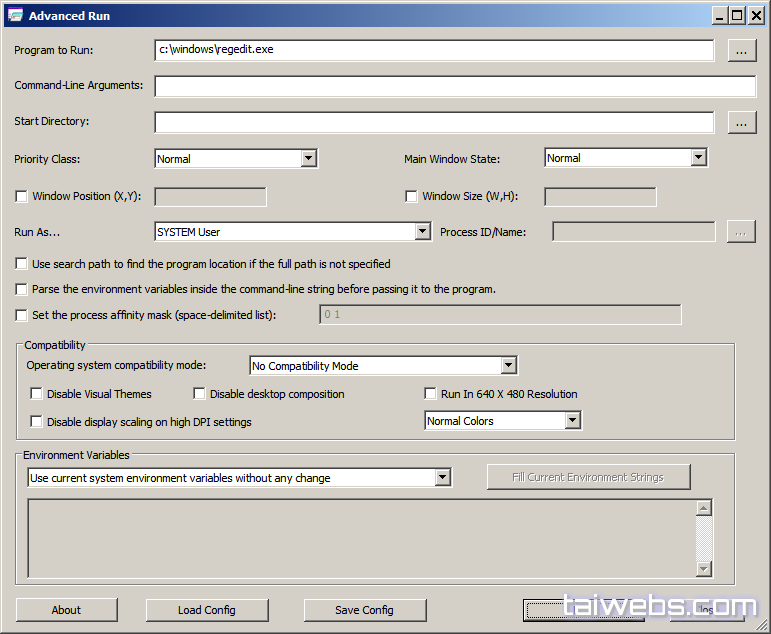The width and height of the screenshot is (771, 634).
Task: Enable the Window Size (W,H) checkbox
Action: pyautogui.click(x=411, y=197)
